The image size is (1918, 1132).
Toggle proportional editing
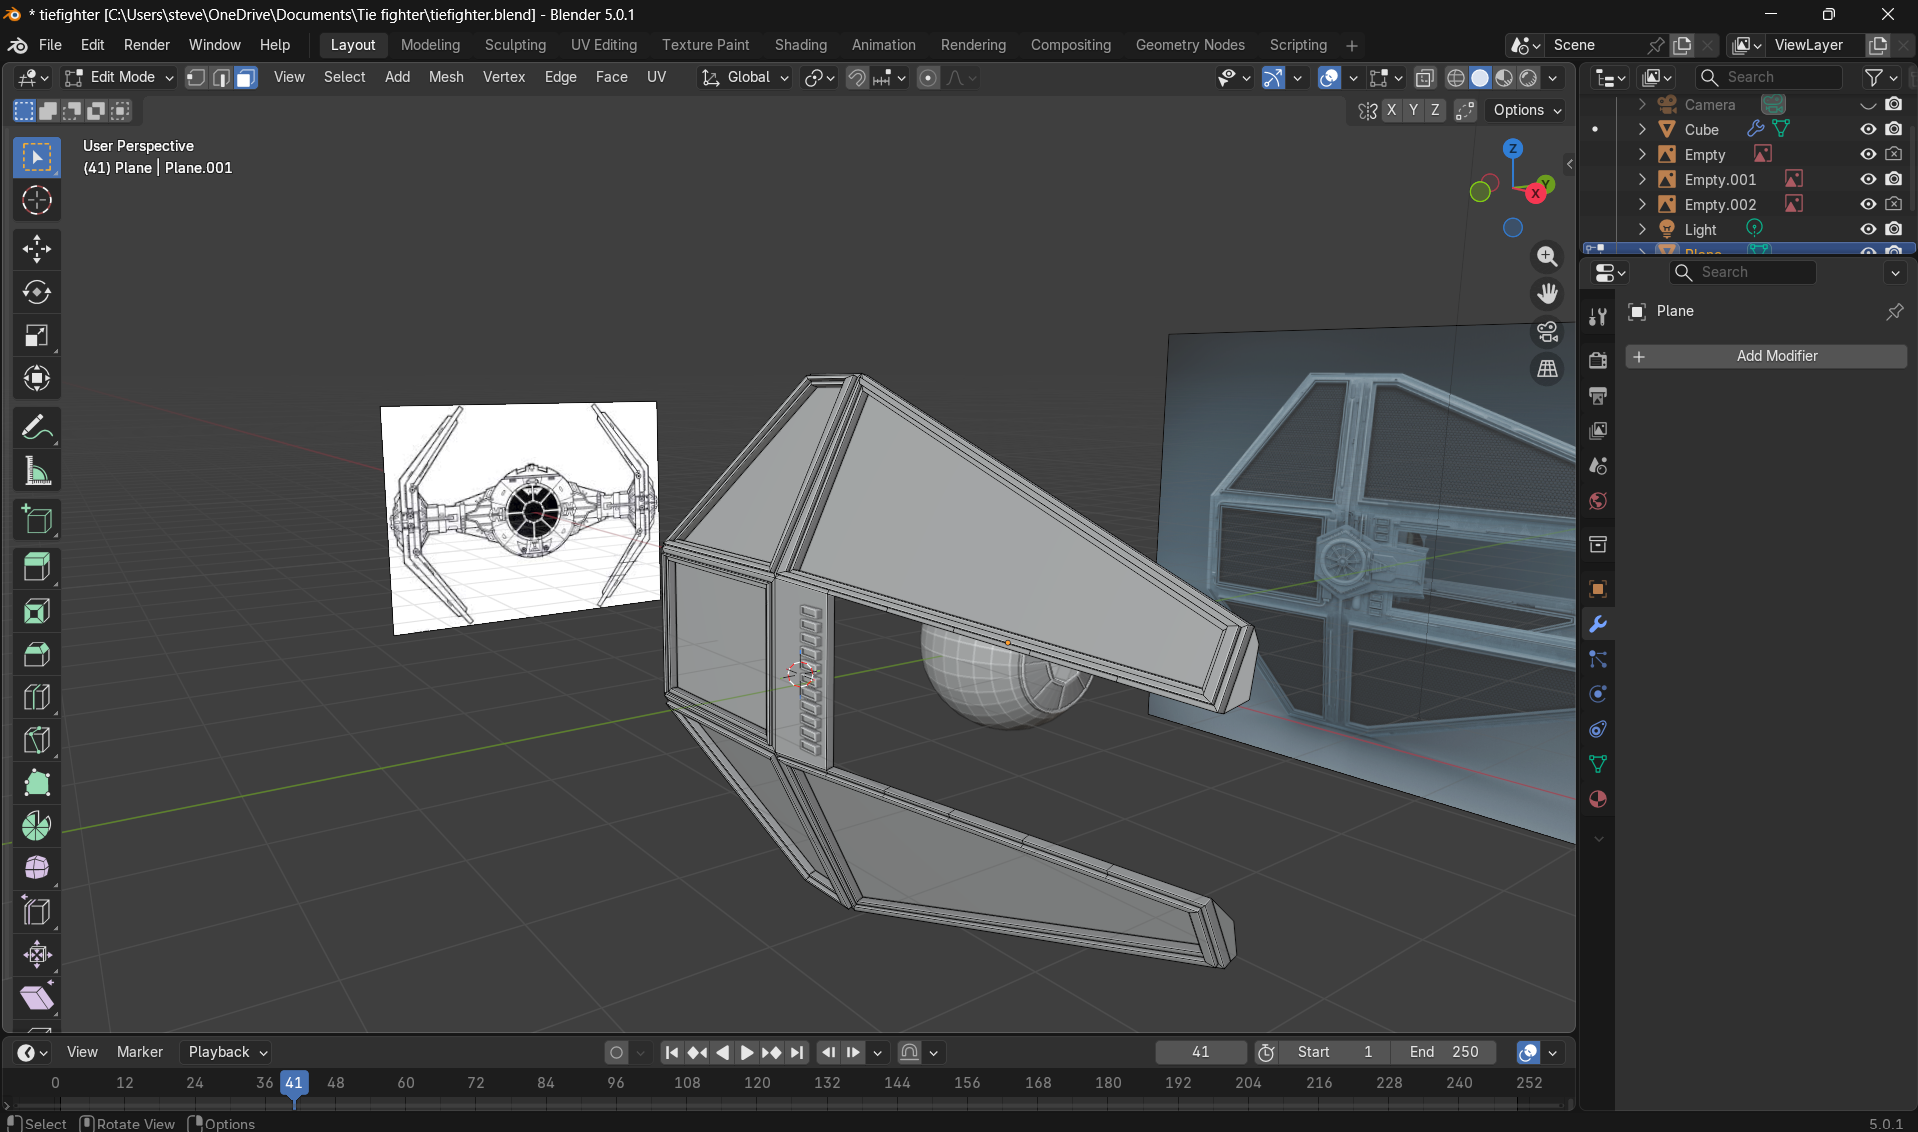pos(928,78)
